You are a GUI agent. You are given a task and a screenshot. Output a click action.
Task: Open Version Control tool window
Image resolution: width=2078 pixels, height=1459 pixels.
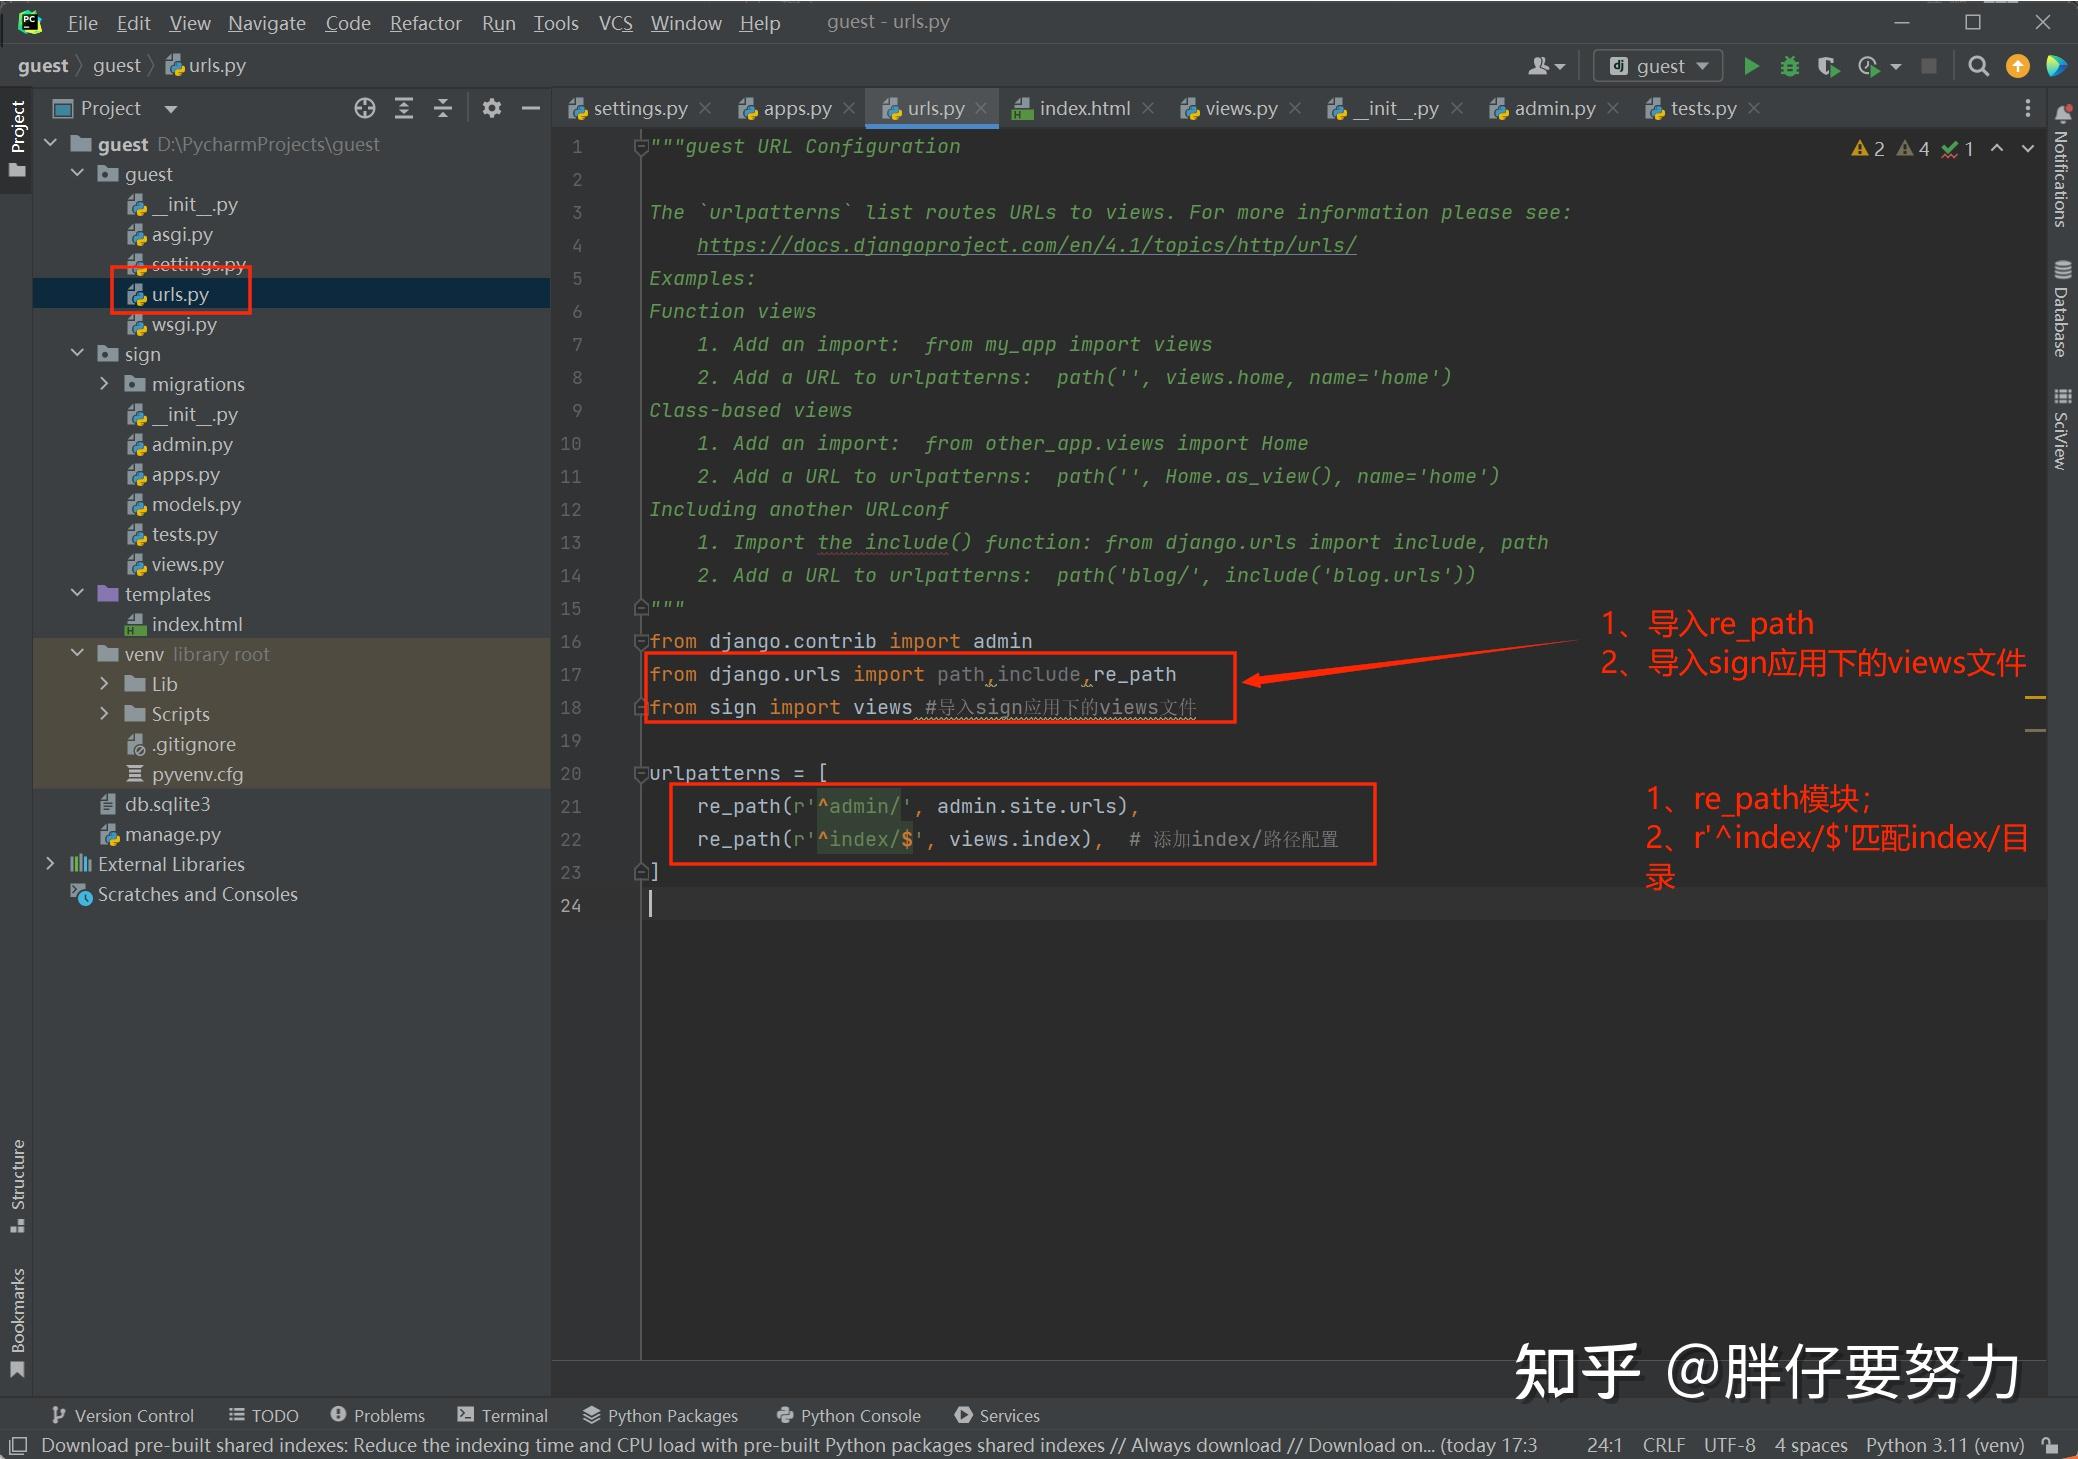click(x=122, y=1415)
